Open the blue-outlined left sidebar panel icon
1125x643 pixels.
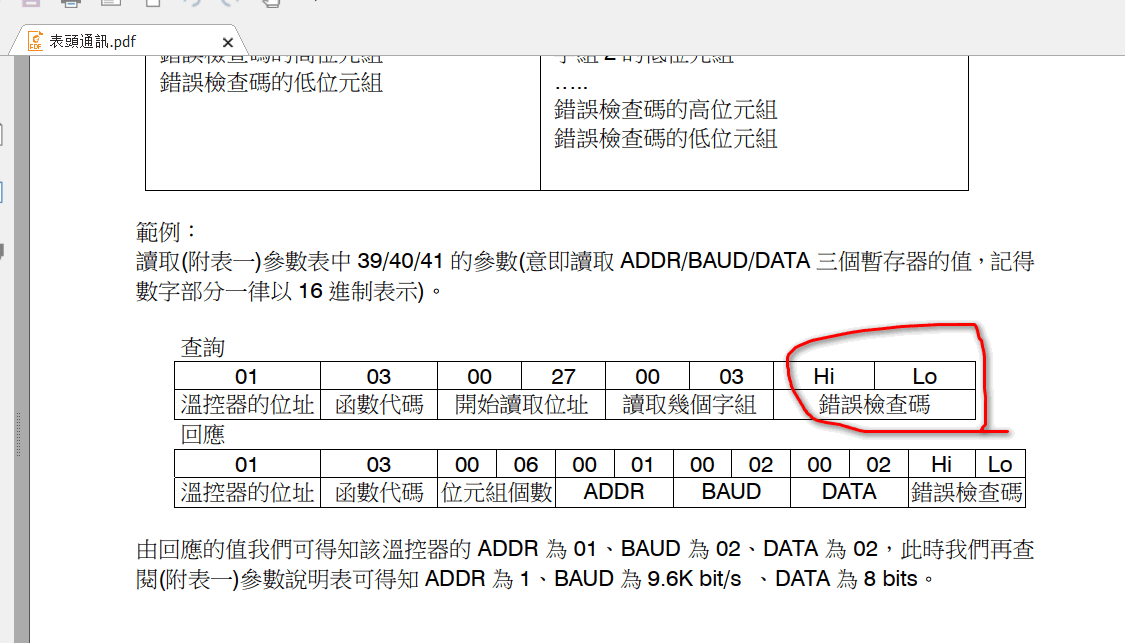[2, 192]
